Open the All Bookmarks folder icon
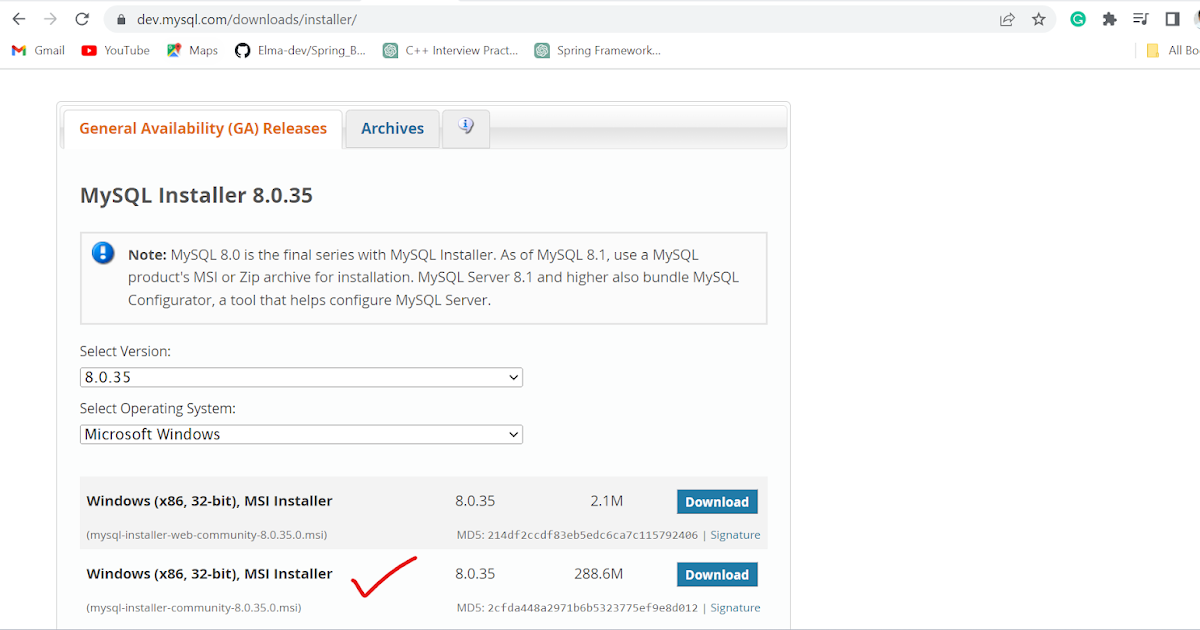 pyautogui.click(x=1153, y=50)
